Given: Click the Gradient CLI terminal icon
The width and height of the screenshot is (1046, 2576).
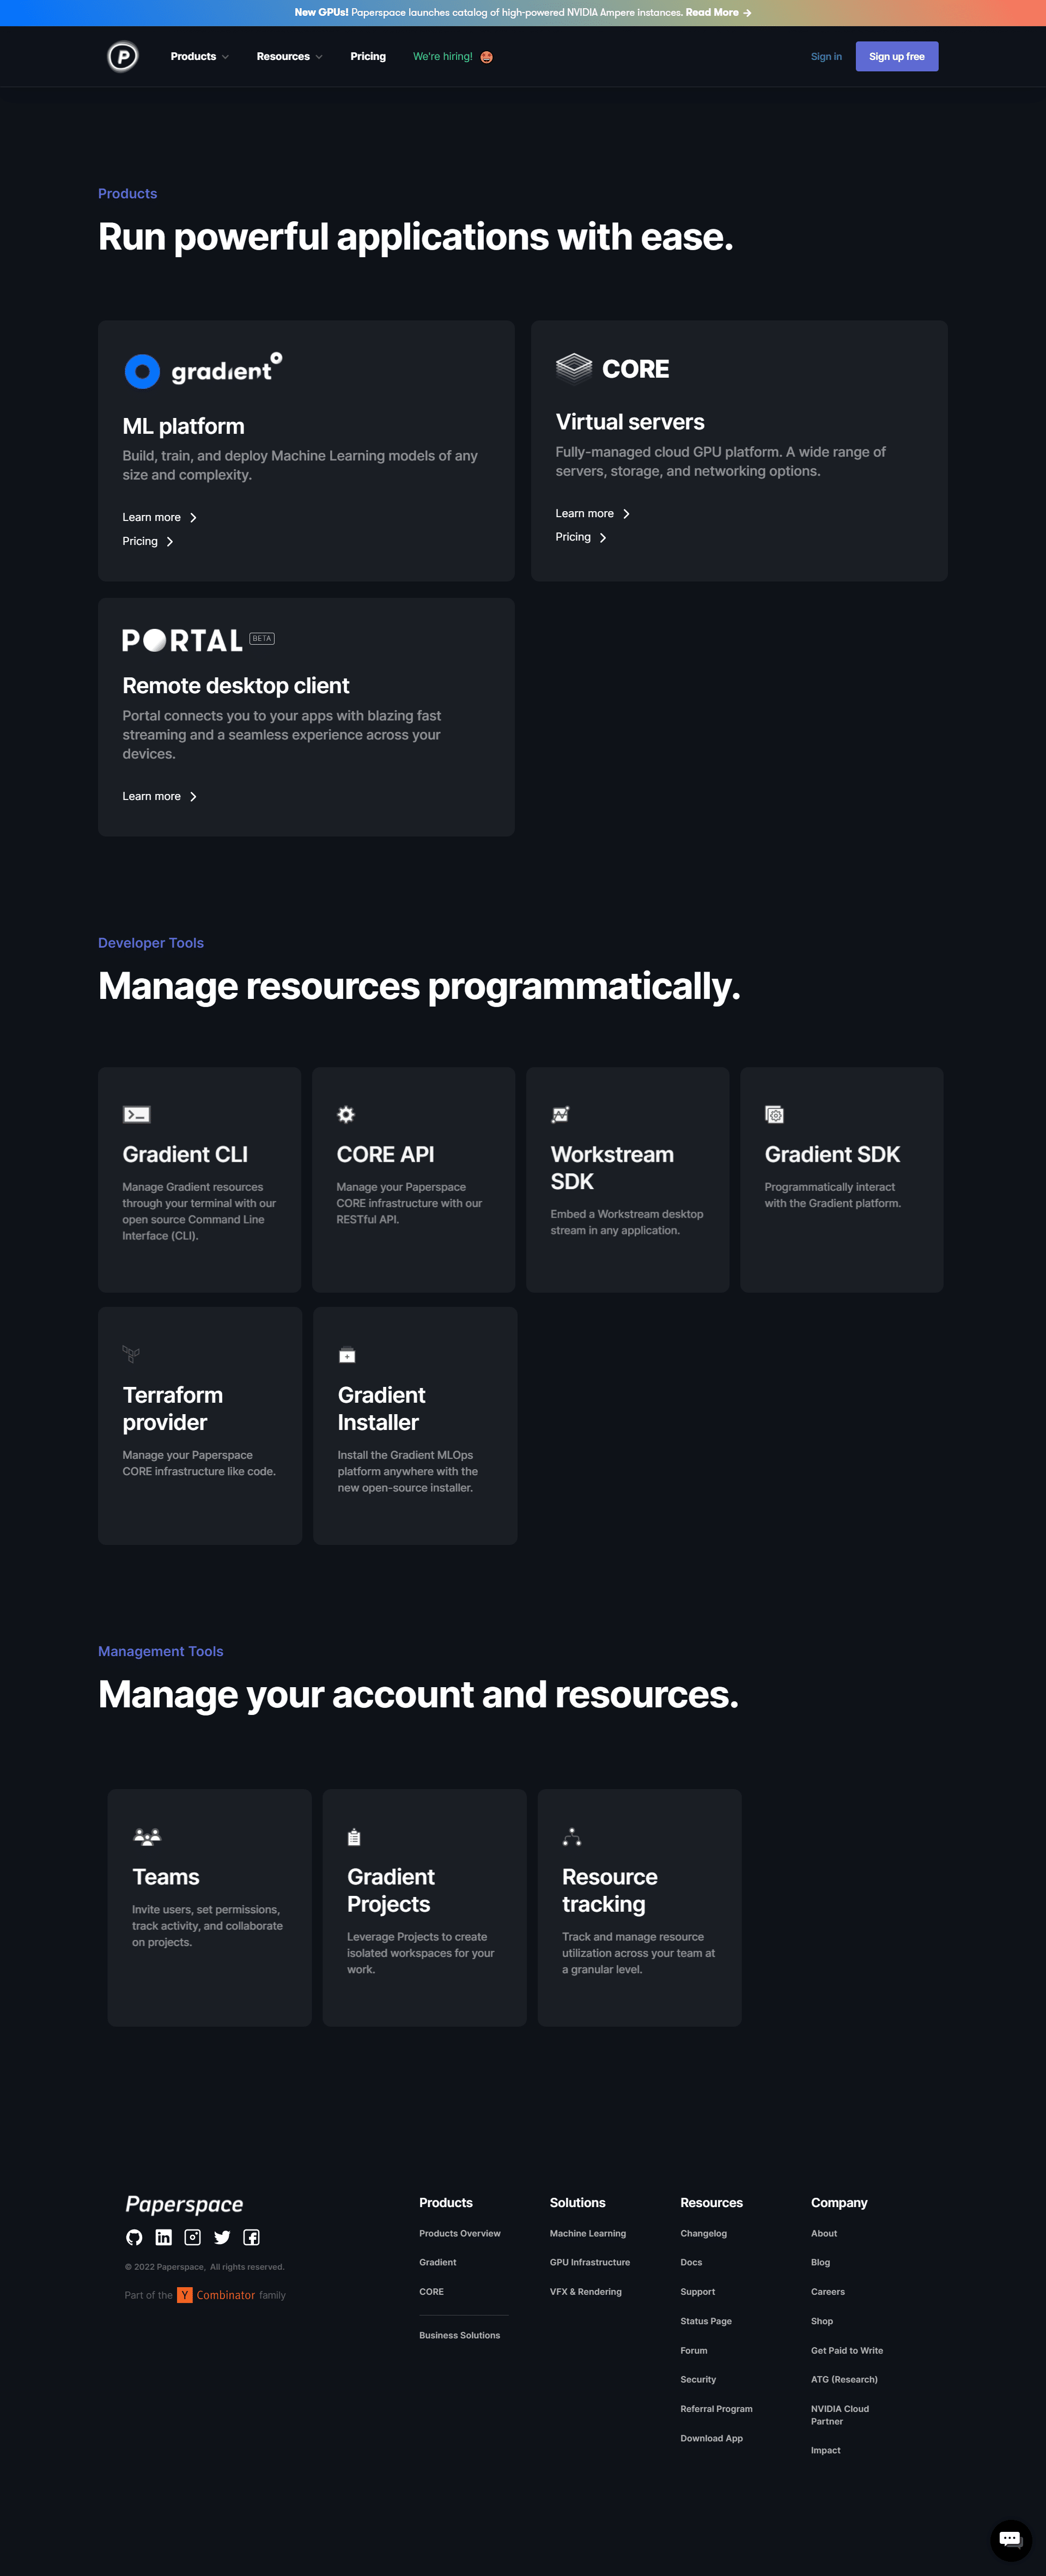Looking at the screenshot, I should point(136,1114).
